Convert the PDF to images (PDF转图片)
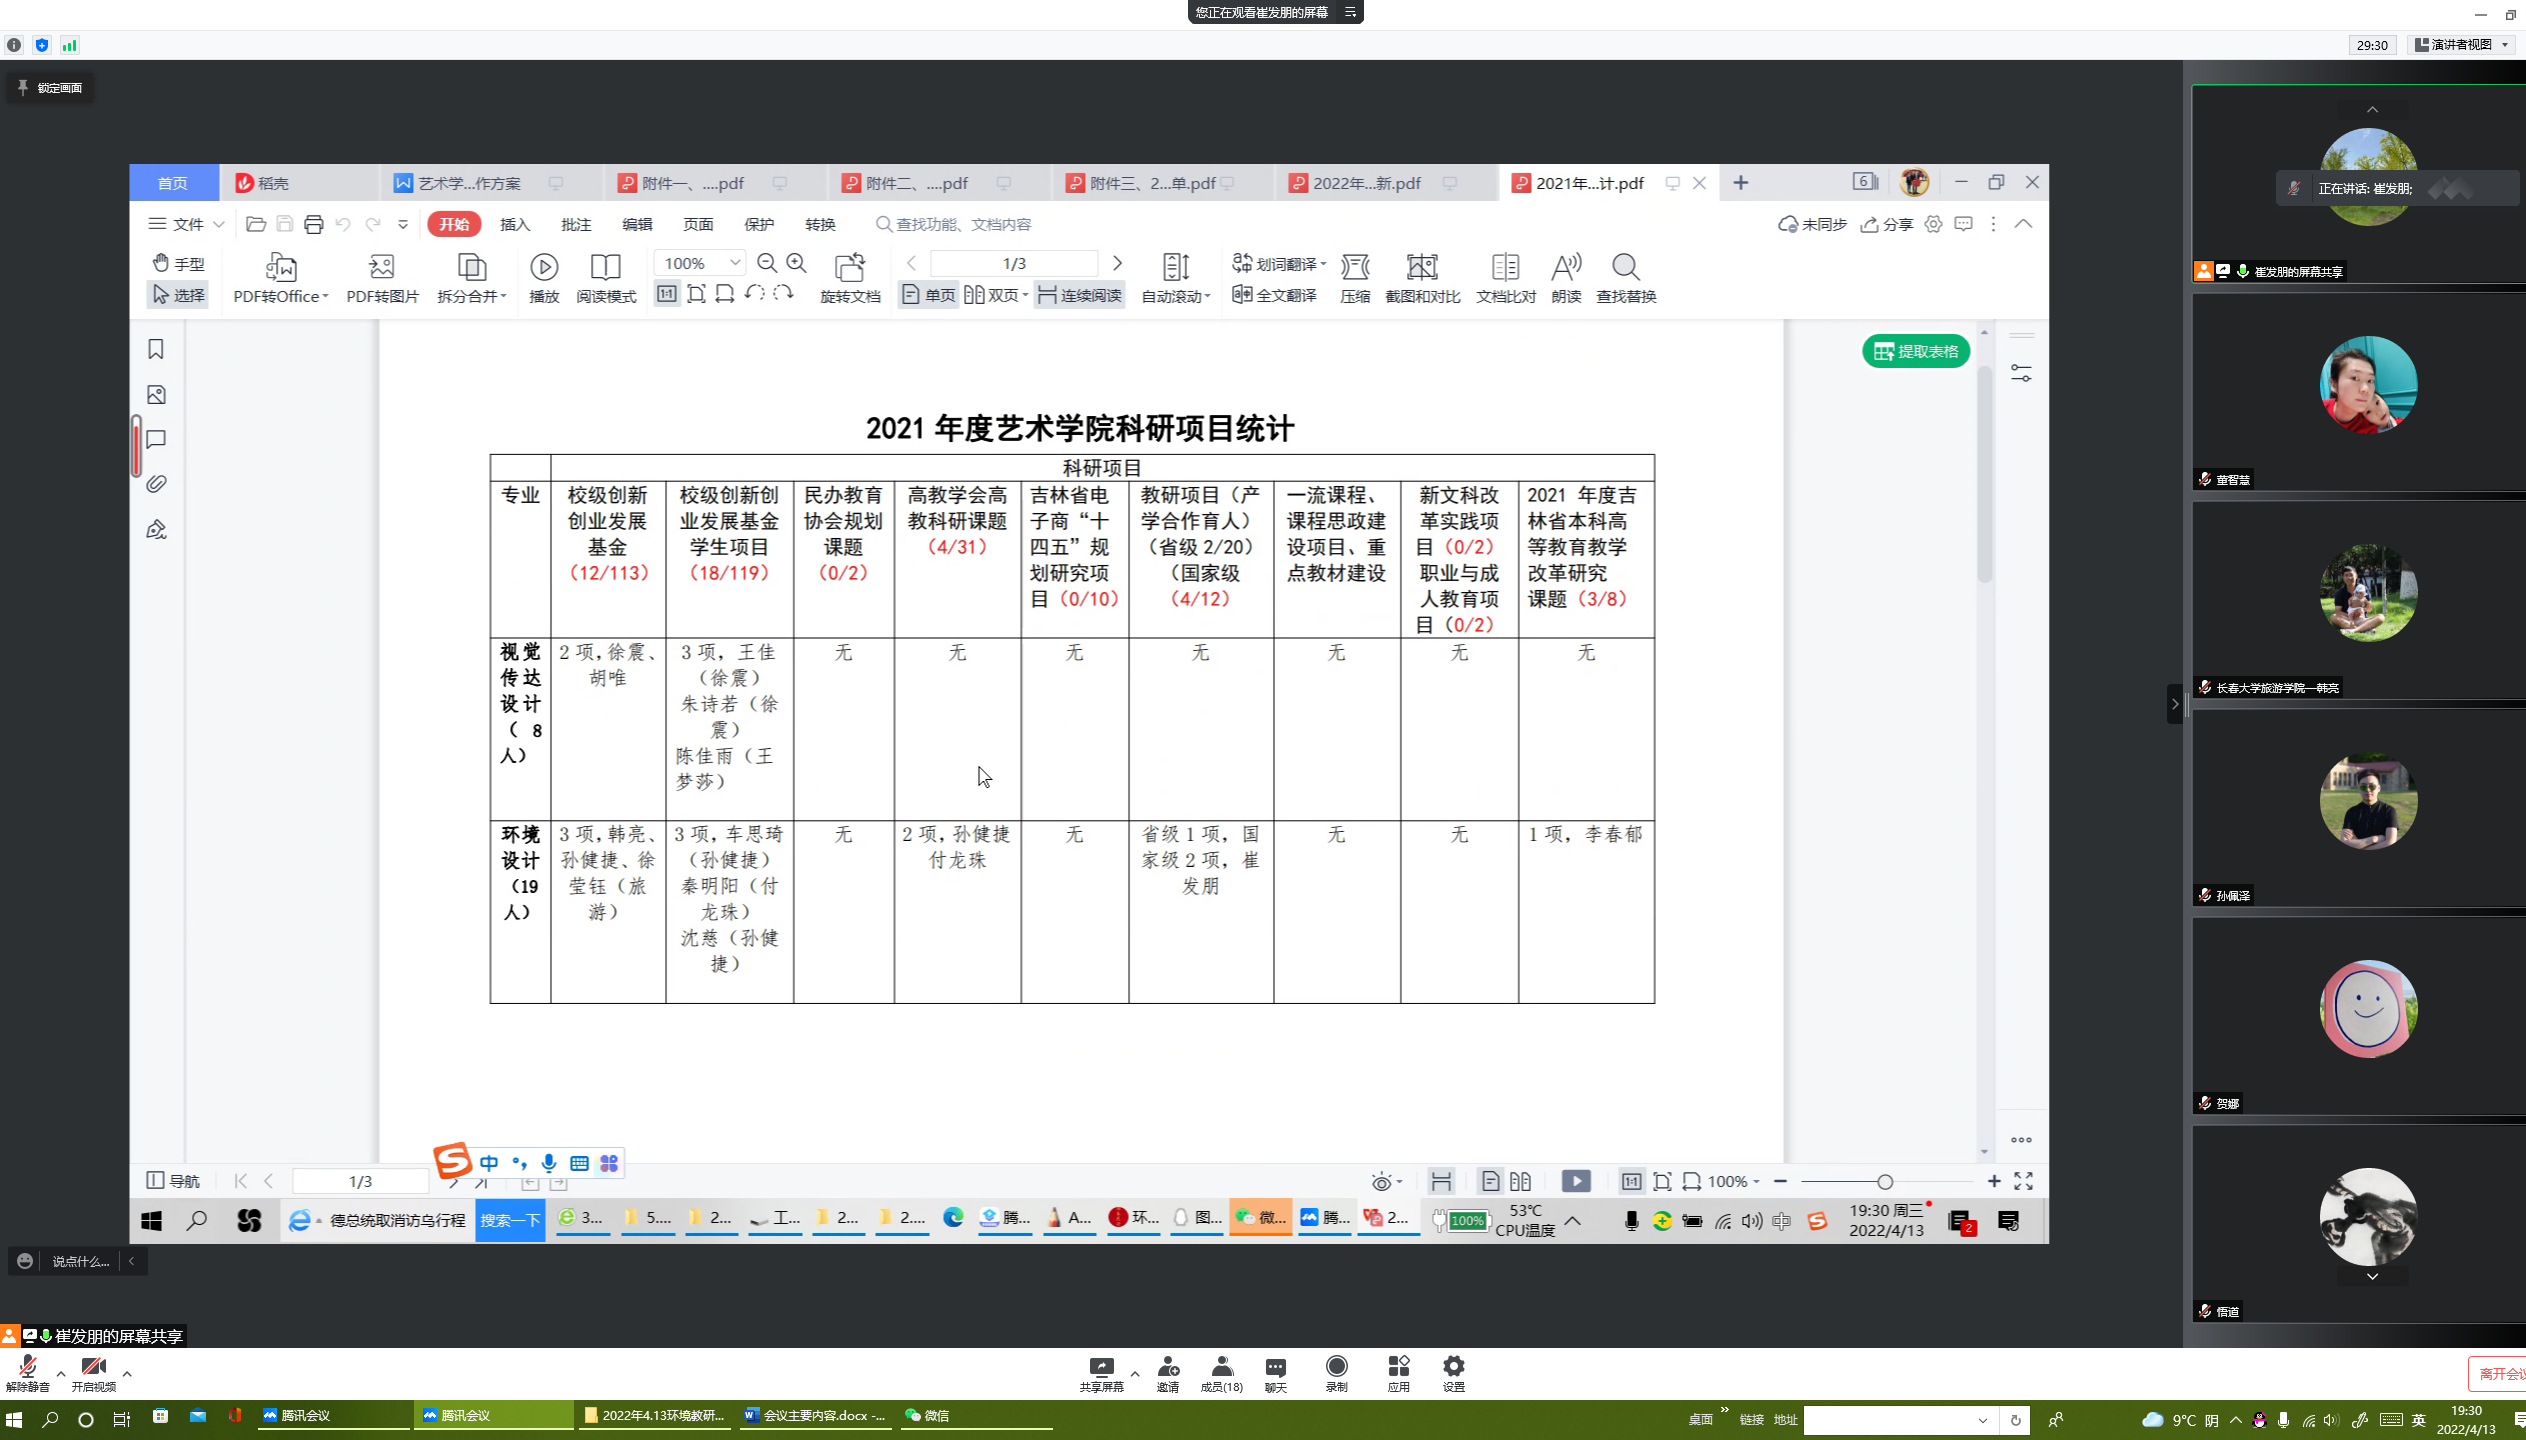The height and width of the screenshot is (1440, 2526). point(382,277)
